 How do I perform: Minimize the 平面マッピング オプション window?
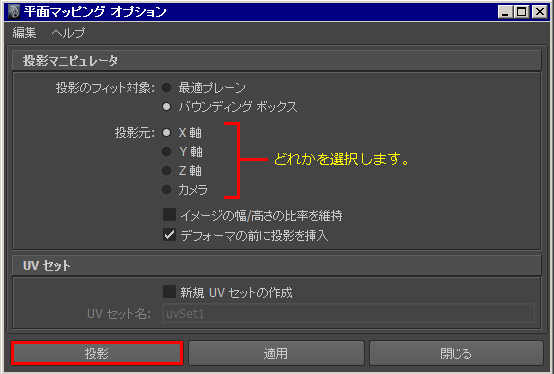(x=505, y=12)
